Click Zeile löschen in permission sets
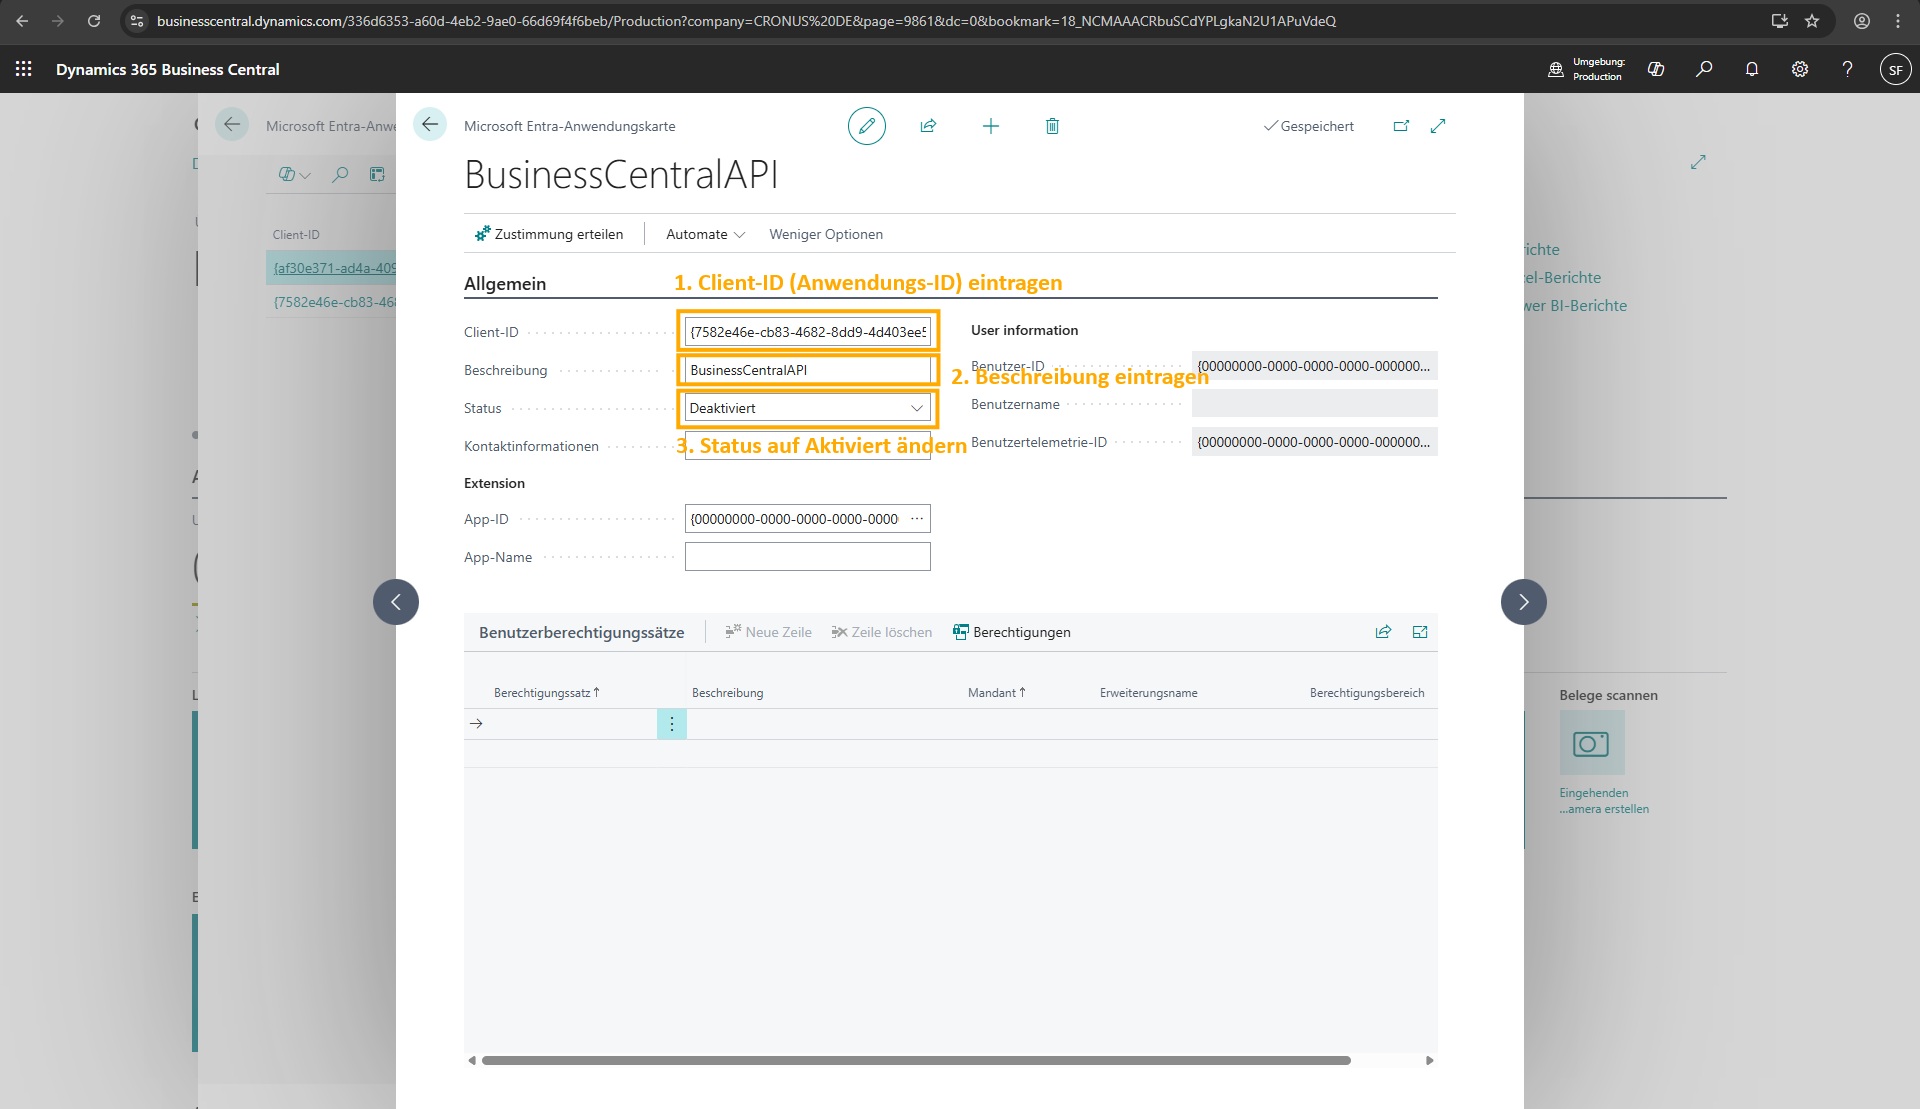 (x=881, y=632)
